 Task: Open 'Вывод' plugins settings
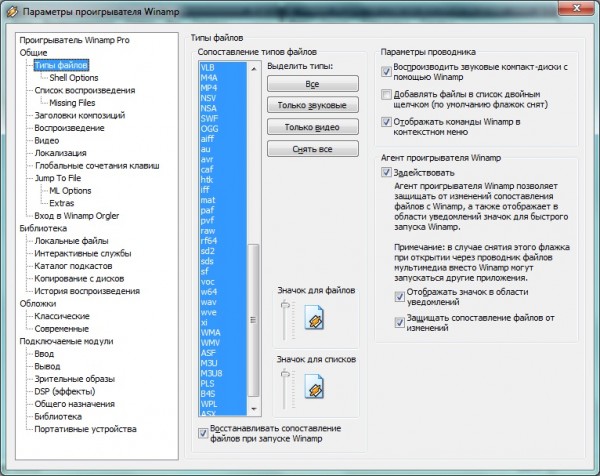click(x=47, y=366)
